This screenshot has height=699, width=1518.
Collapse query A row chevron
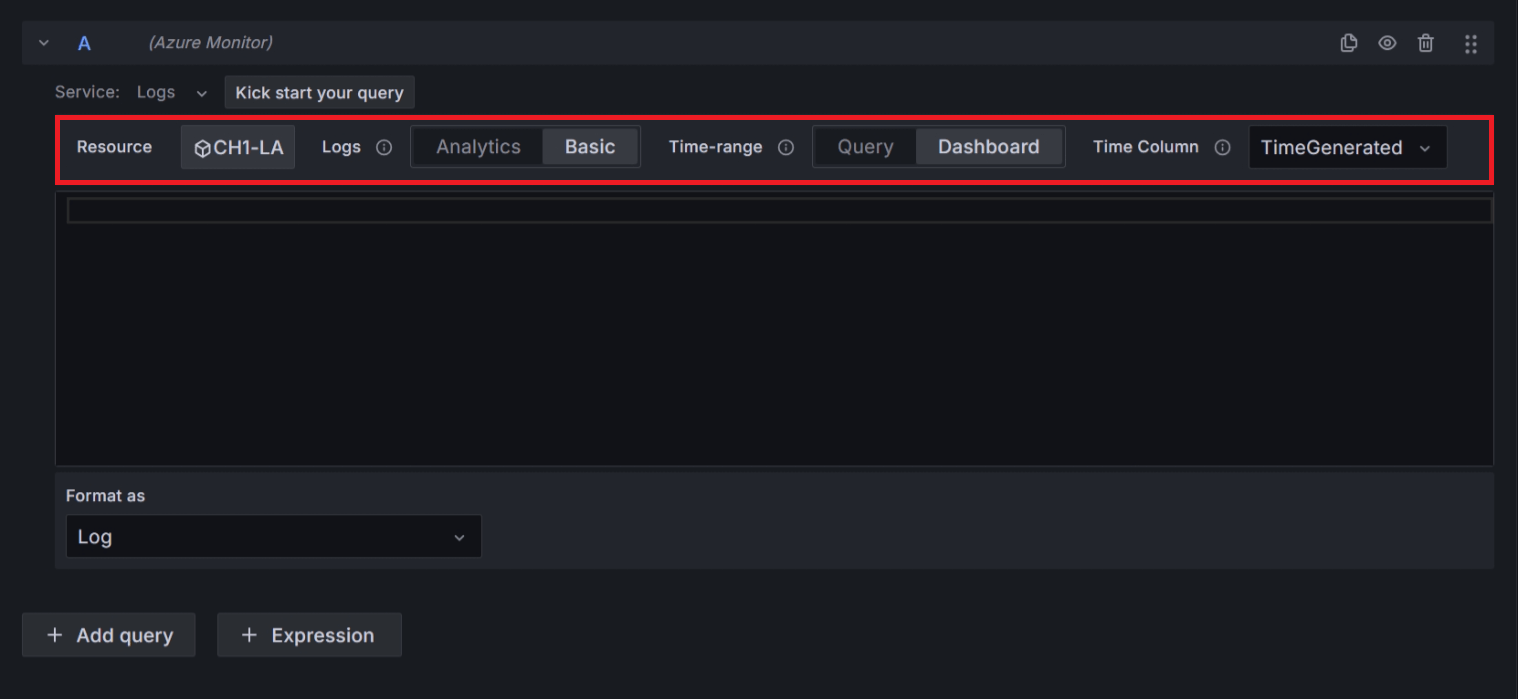[43, 43]
